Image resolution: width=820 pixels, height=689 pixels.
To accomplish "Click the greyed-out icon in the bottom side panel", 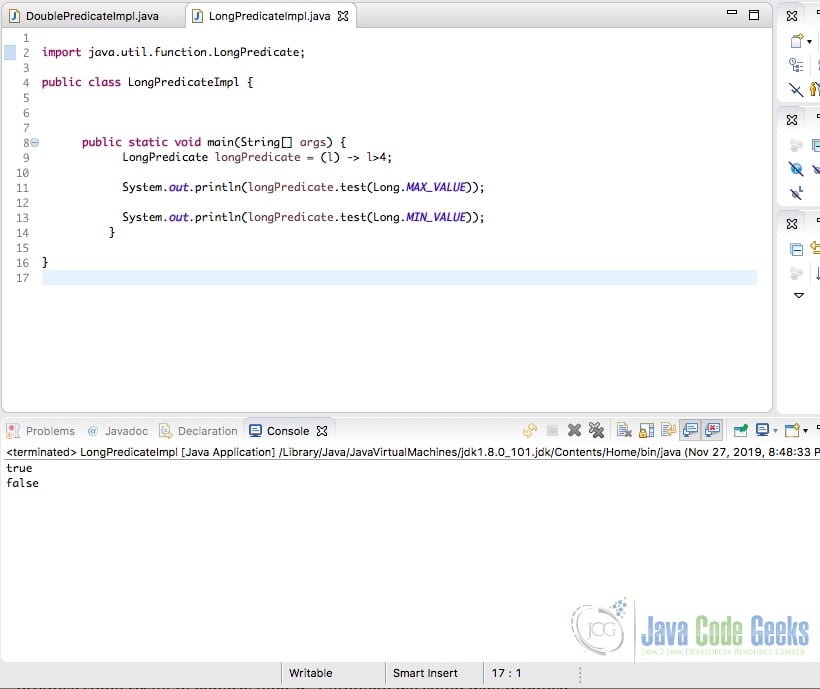I will tap(796, 273).
